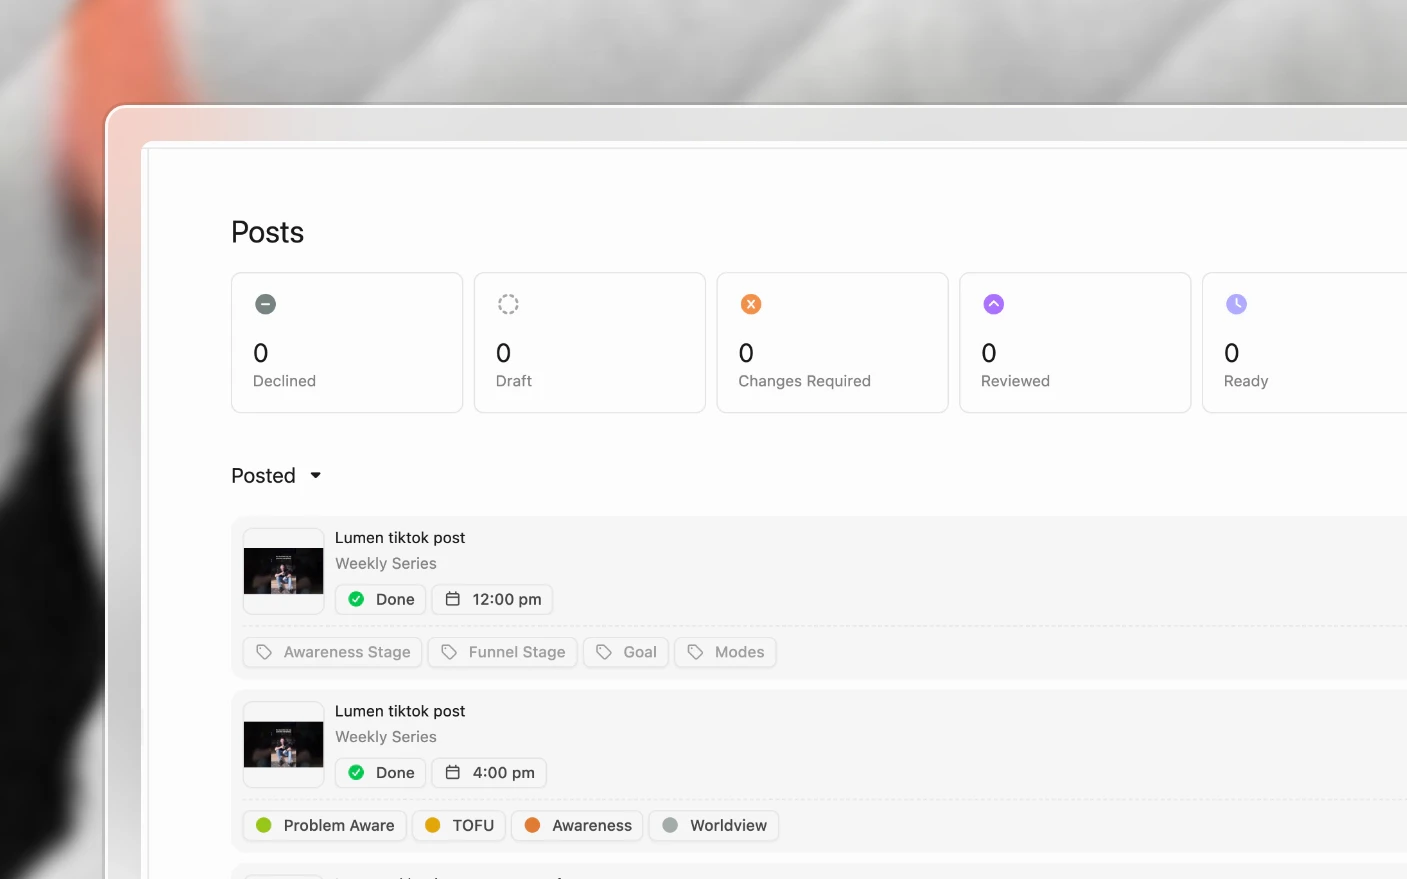Expand the Posted filter dropdown arrow
This screenshot has height=879, width=1407.
[x=316, y=476]
